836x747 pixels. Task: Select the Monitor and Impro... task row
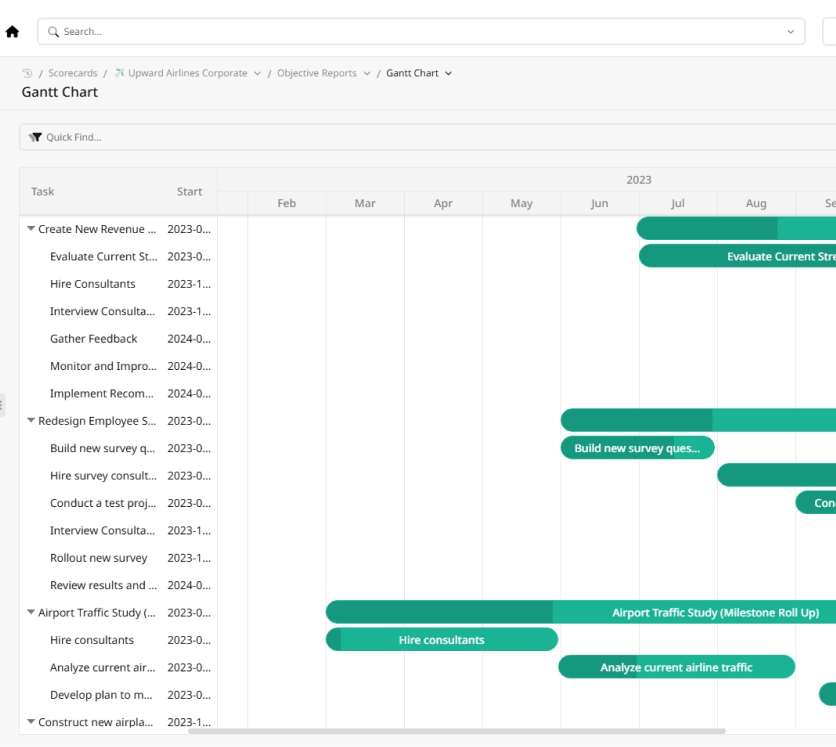point(118,366)
